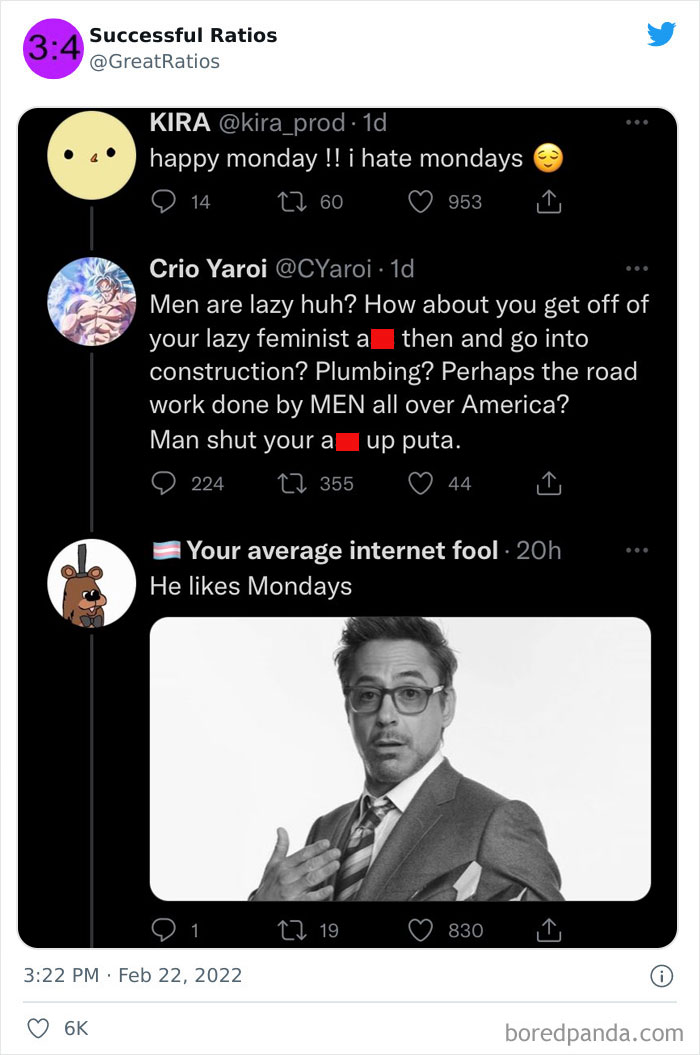Open the options menu on the meme reply
700x1055 pixels.
point(637,549)
